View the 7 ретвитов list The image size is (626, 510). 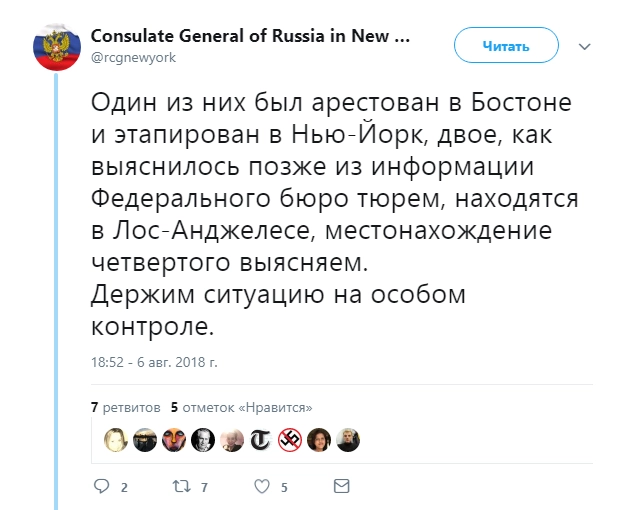(125, 407)
